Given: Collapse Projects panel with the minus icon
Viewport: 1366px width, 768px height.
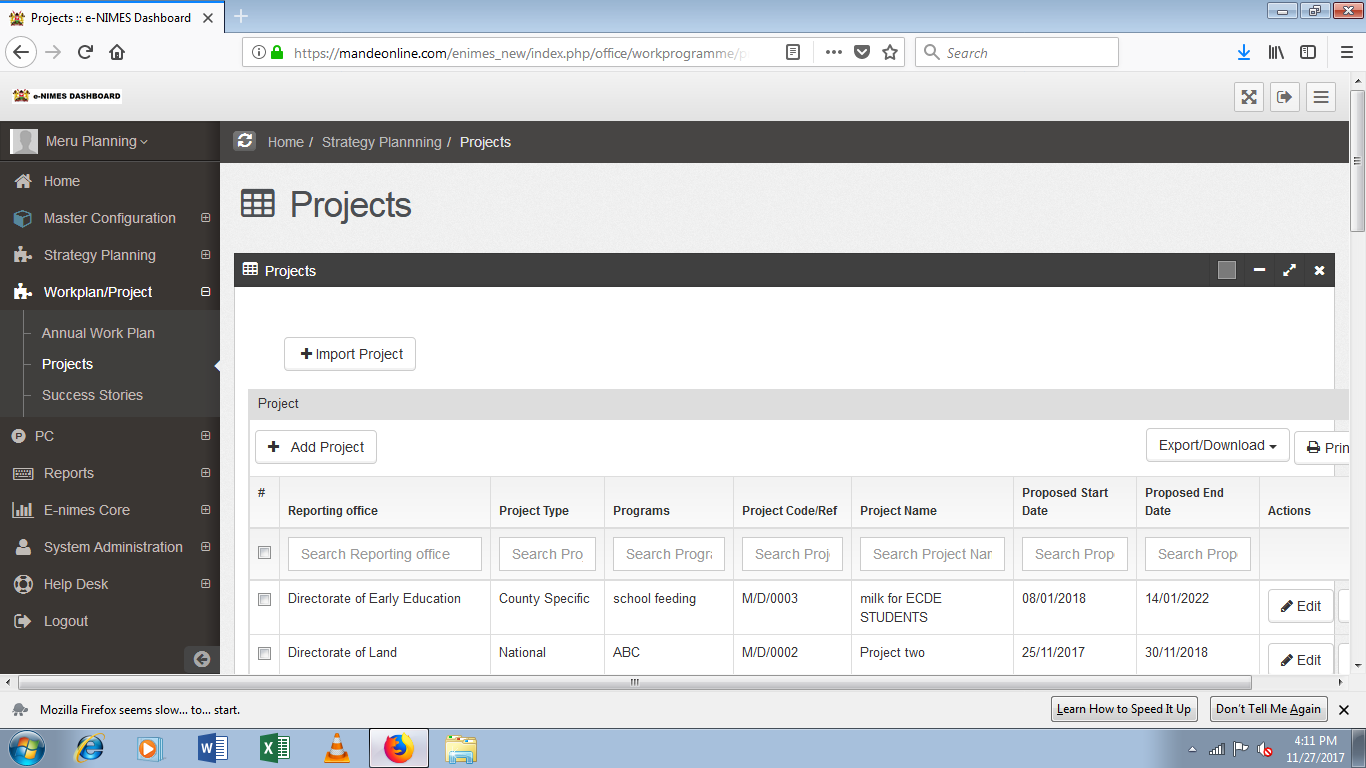Looking at the screenshot, I should coord(1260,270).
